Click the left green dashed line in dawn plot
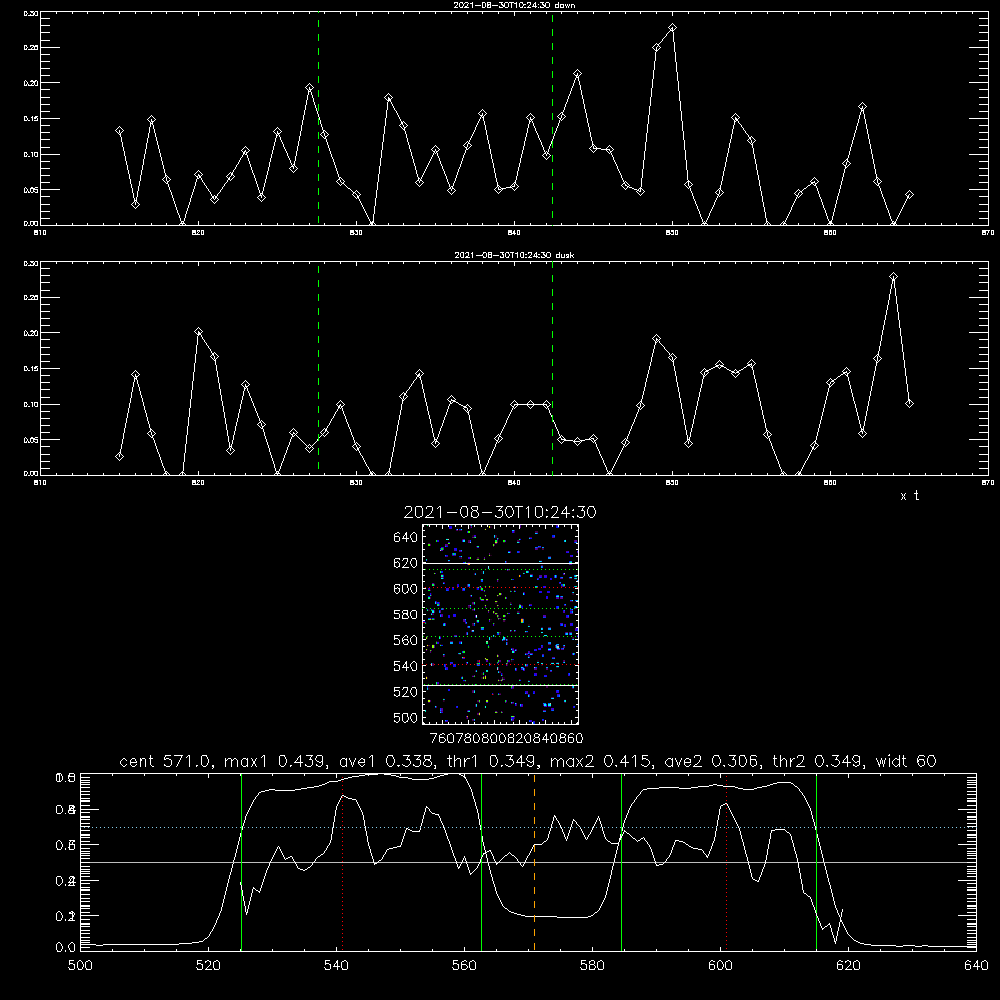 (x=318, y=119)
